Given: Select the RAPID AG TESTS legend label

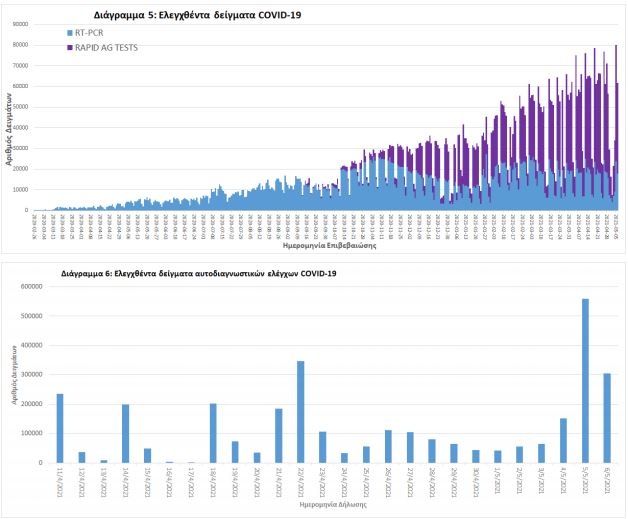Looking at the screenshot, I should coord(108,47).
